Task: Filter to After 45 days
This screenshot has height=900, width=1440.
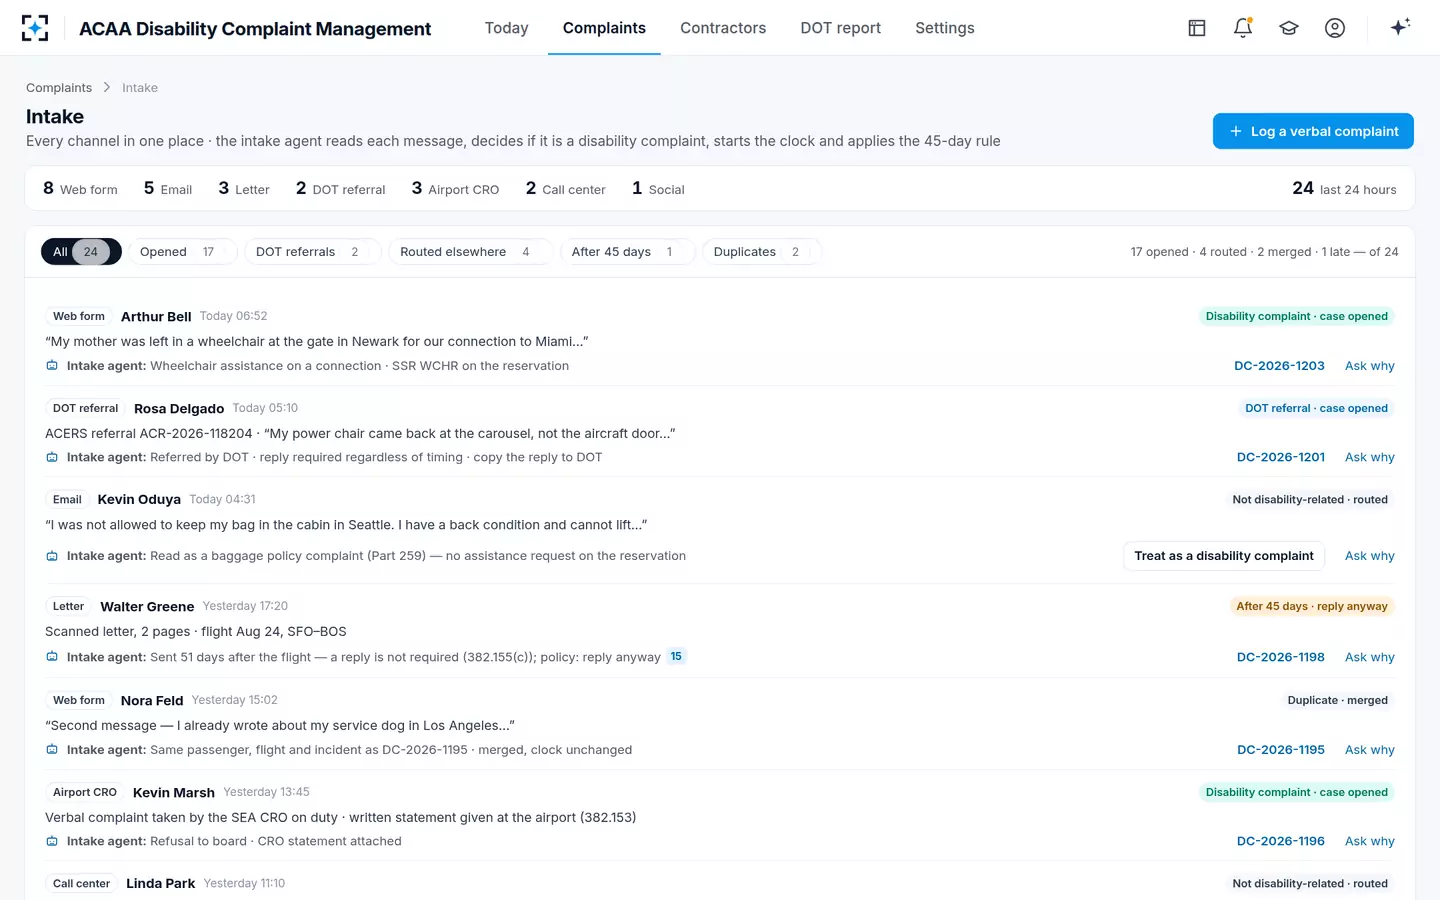Action: [x=627, y=252]
